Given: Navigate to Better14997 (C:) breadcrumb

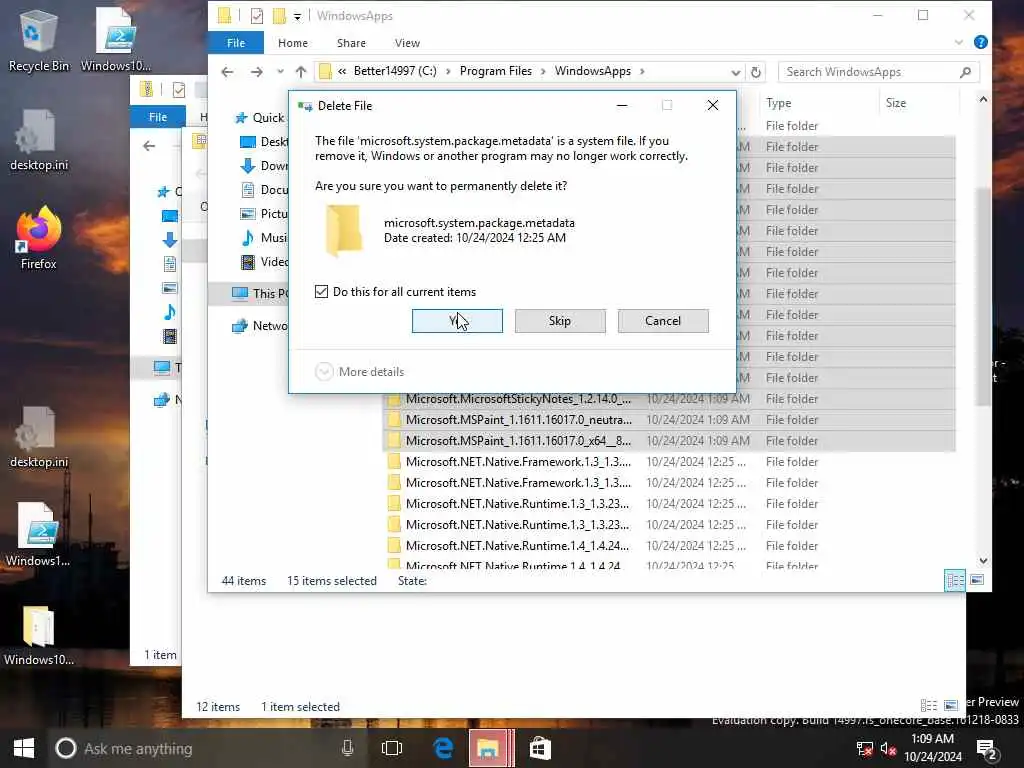Looking at the screenshot, I should (395, 71).
